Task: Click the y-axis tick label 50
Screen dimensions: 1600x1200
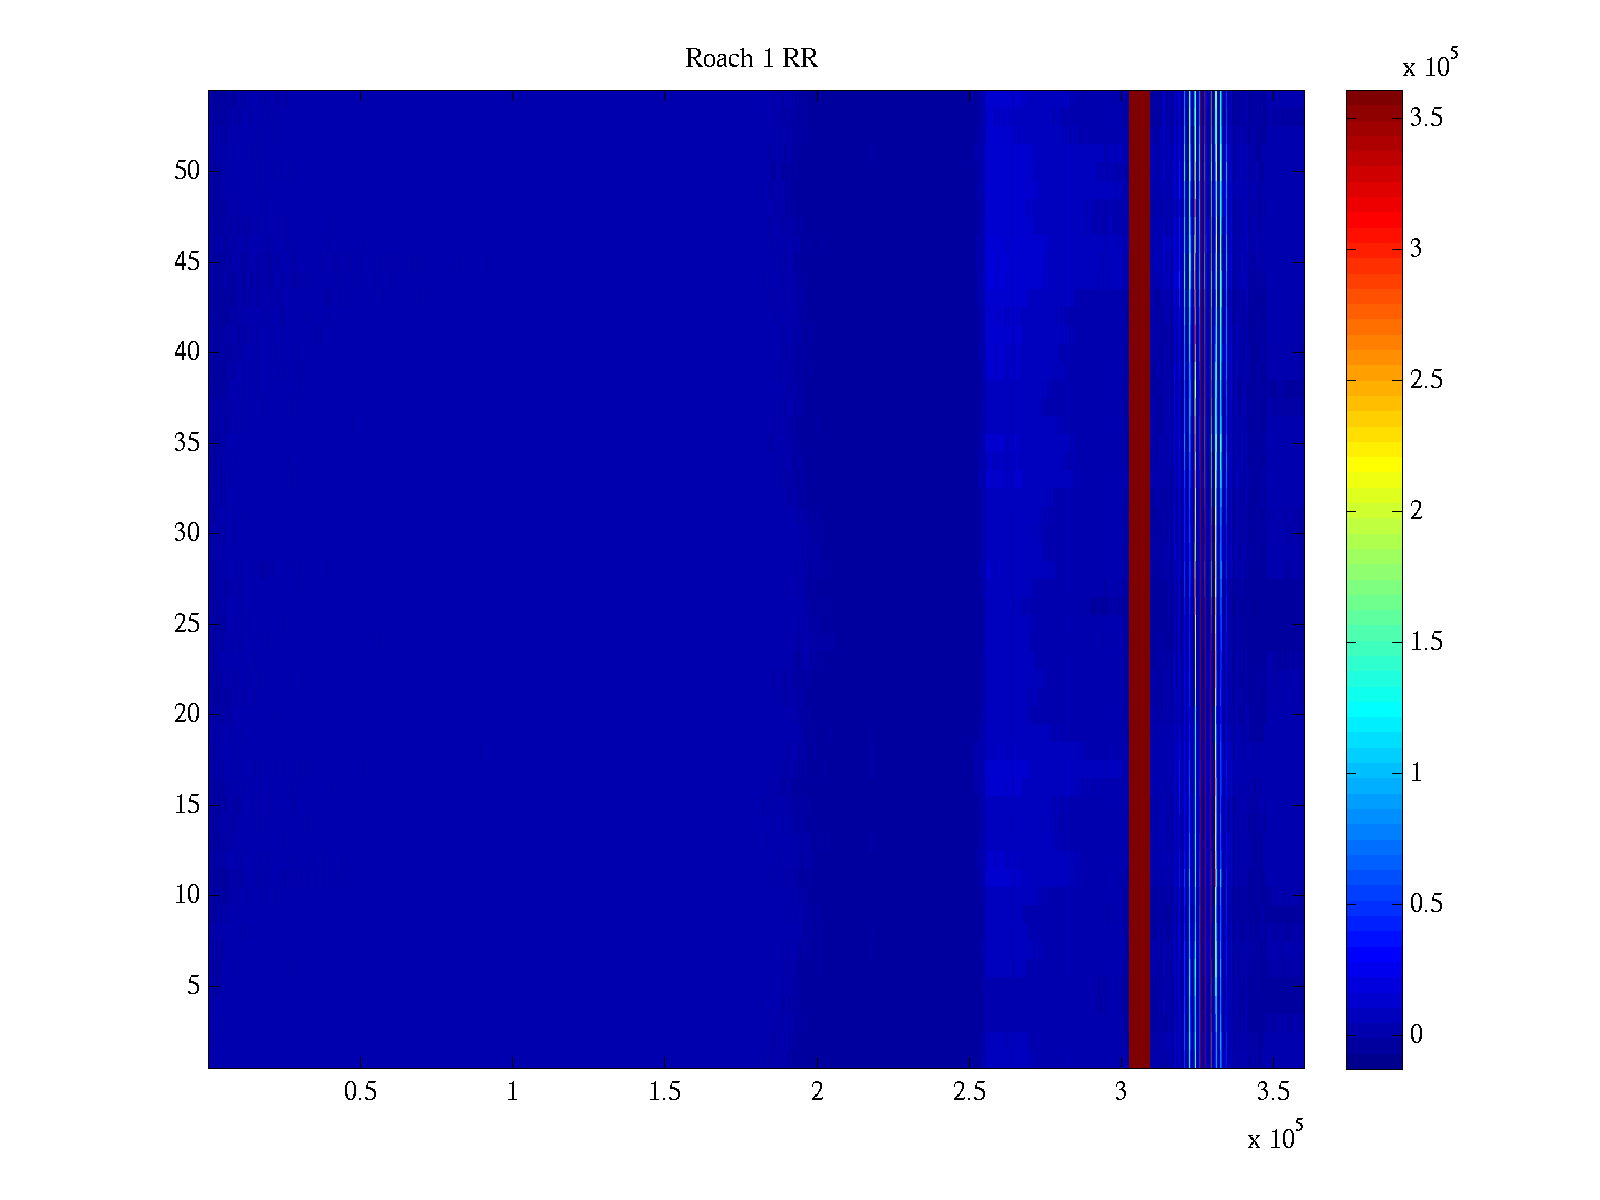Action: tap(187, 171)
